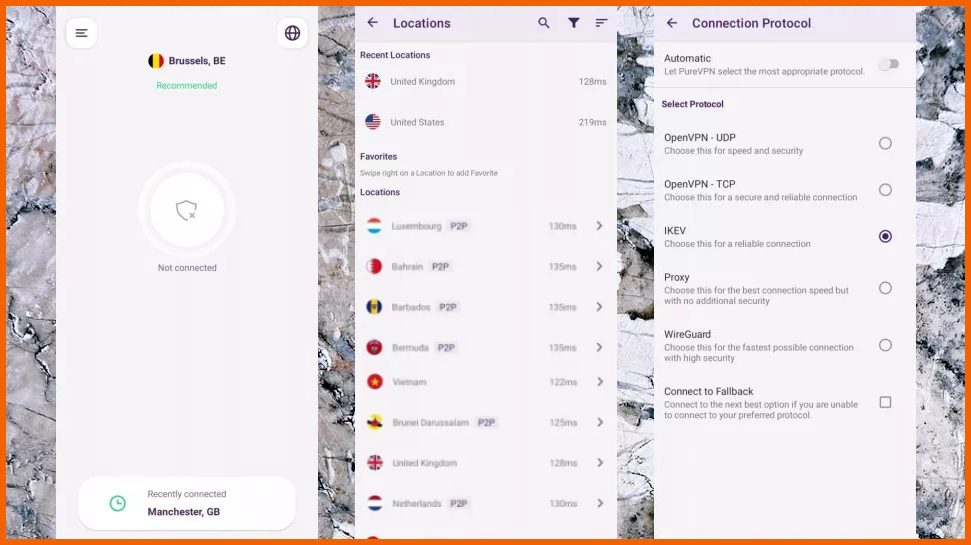Image resolution: width=971 pixels, height=545 pixels.
Task: Click the Luxembourg P2P badge
Action: click(459, 226)
